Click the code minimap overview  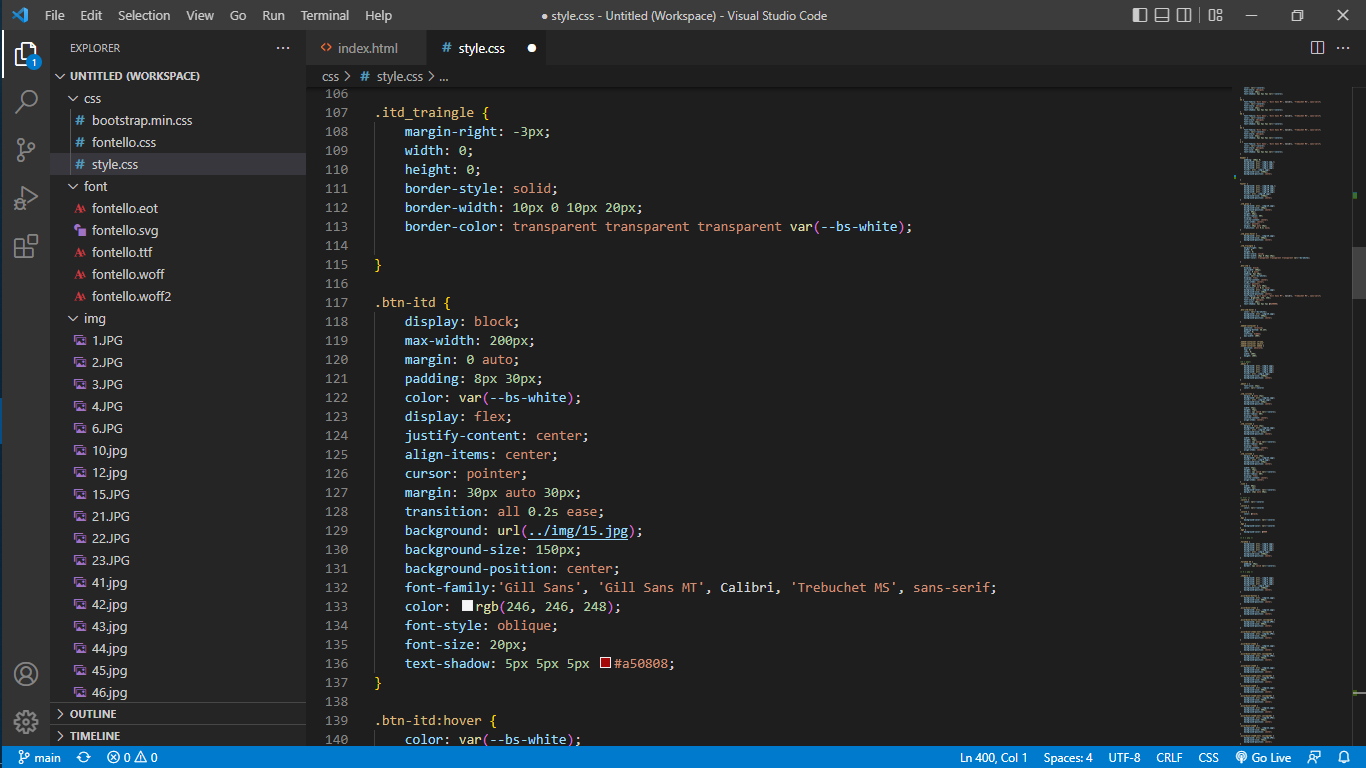pyautogui.click(x=1292, y=415)
